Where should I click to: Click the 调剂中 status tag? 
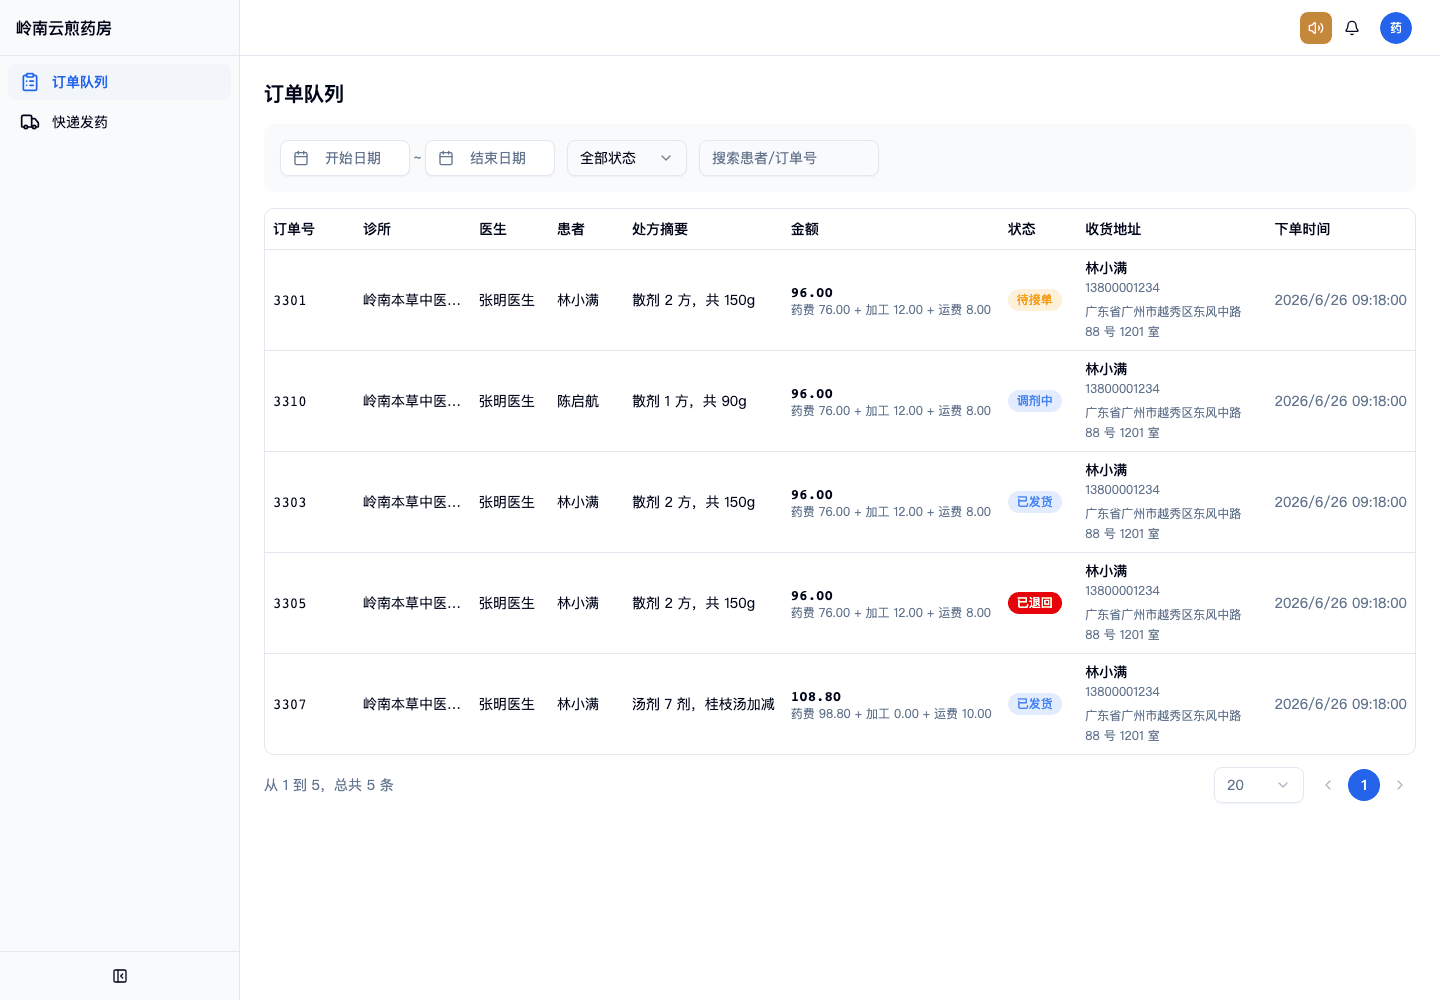point(1035,401)
